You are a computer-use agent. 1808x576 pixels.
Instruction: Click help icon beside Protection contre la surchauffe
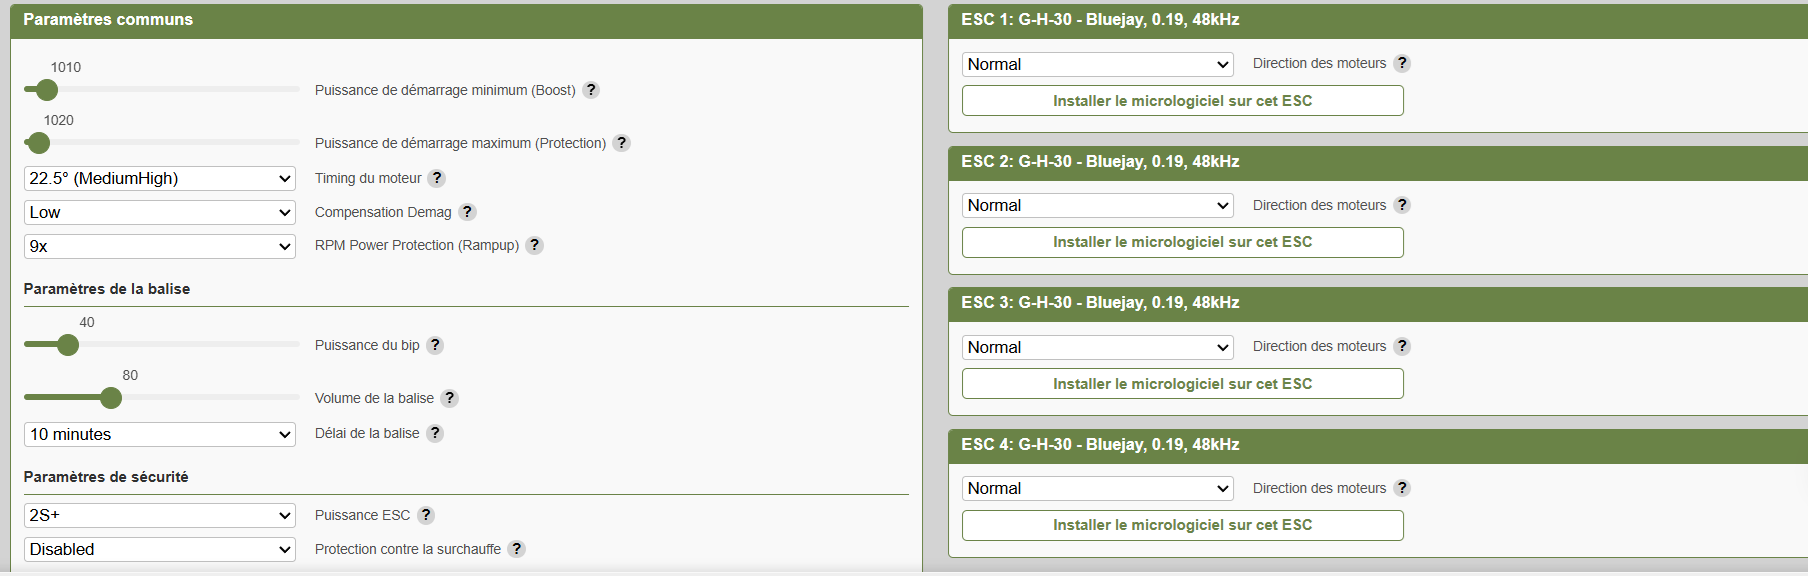tap(516, 549)
